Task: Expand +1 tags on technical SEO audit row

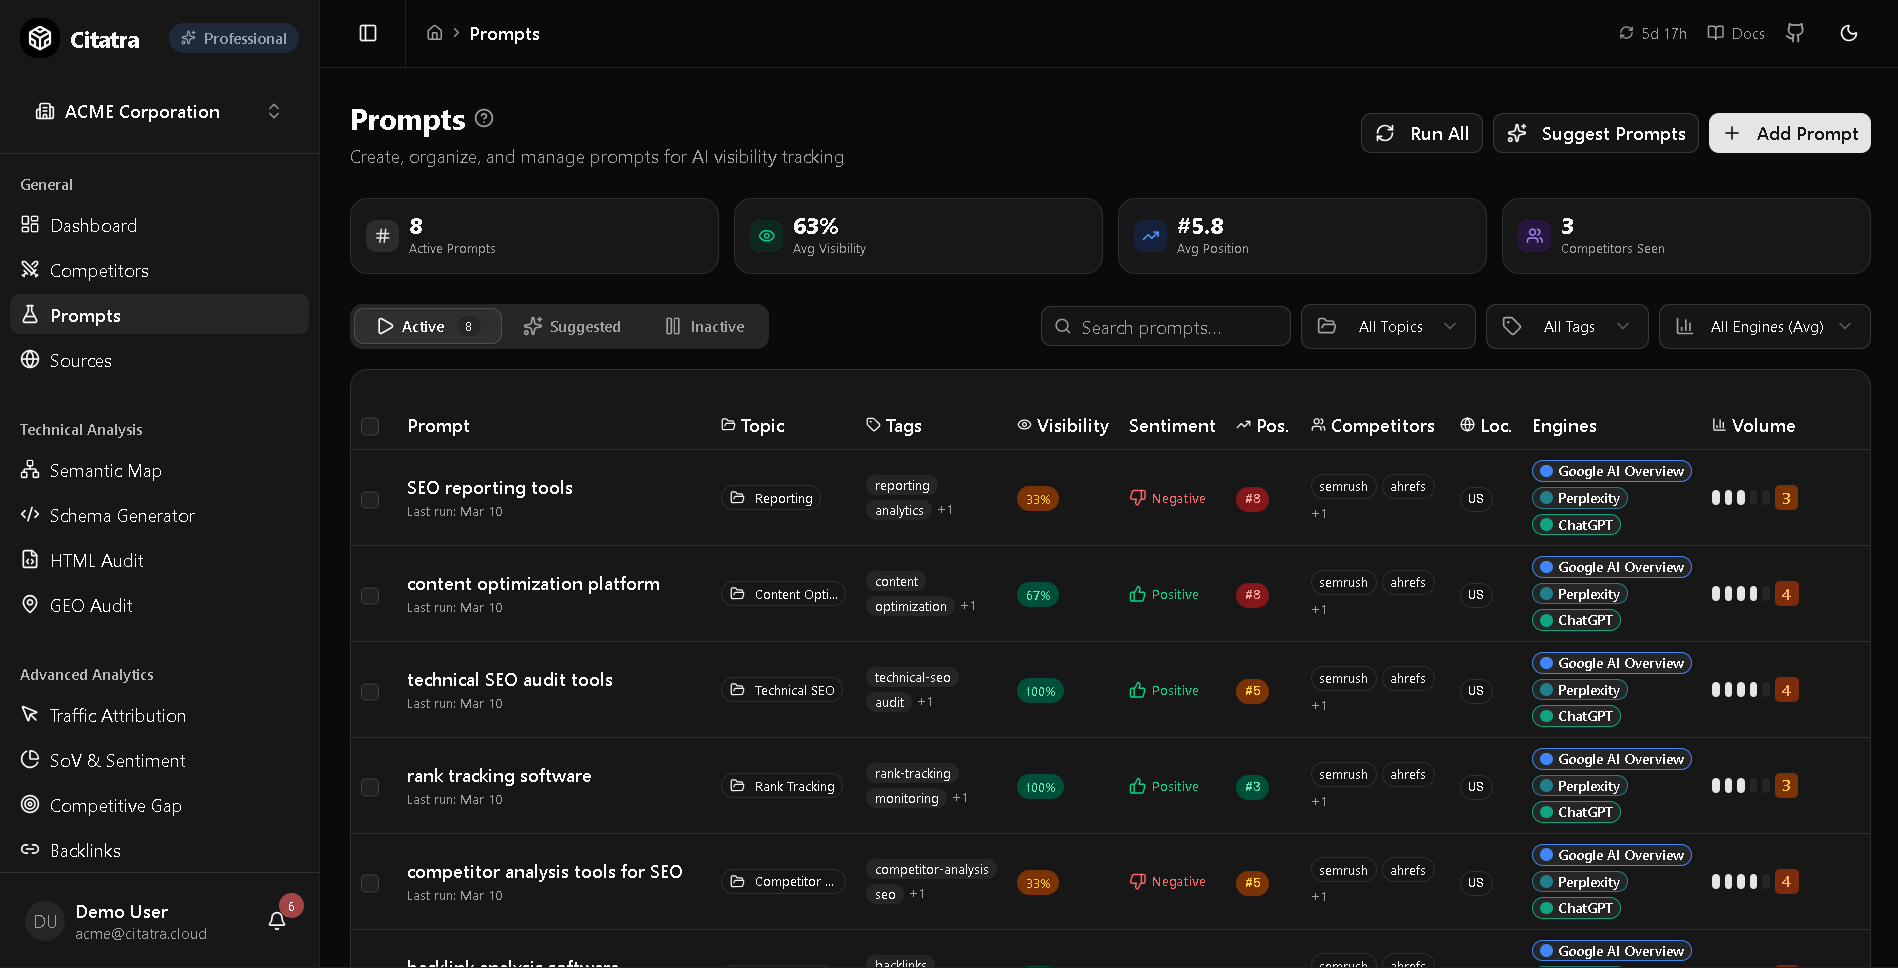Action: point(925,702)
